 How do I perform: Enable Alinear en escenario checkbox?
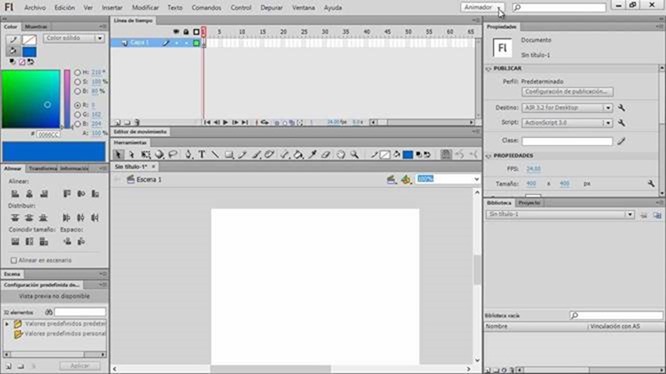pos(14,260)
